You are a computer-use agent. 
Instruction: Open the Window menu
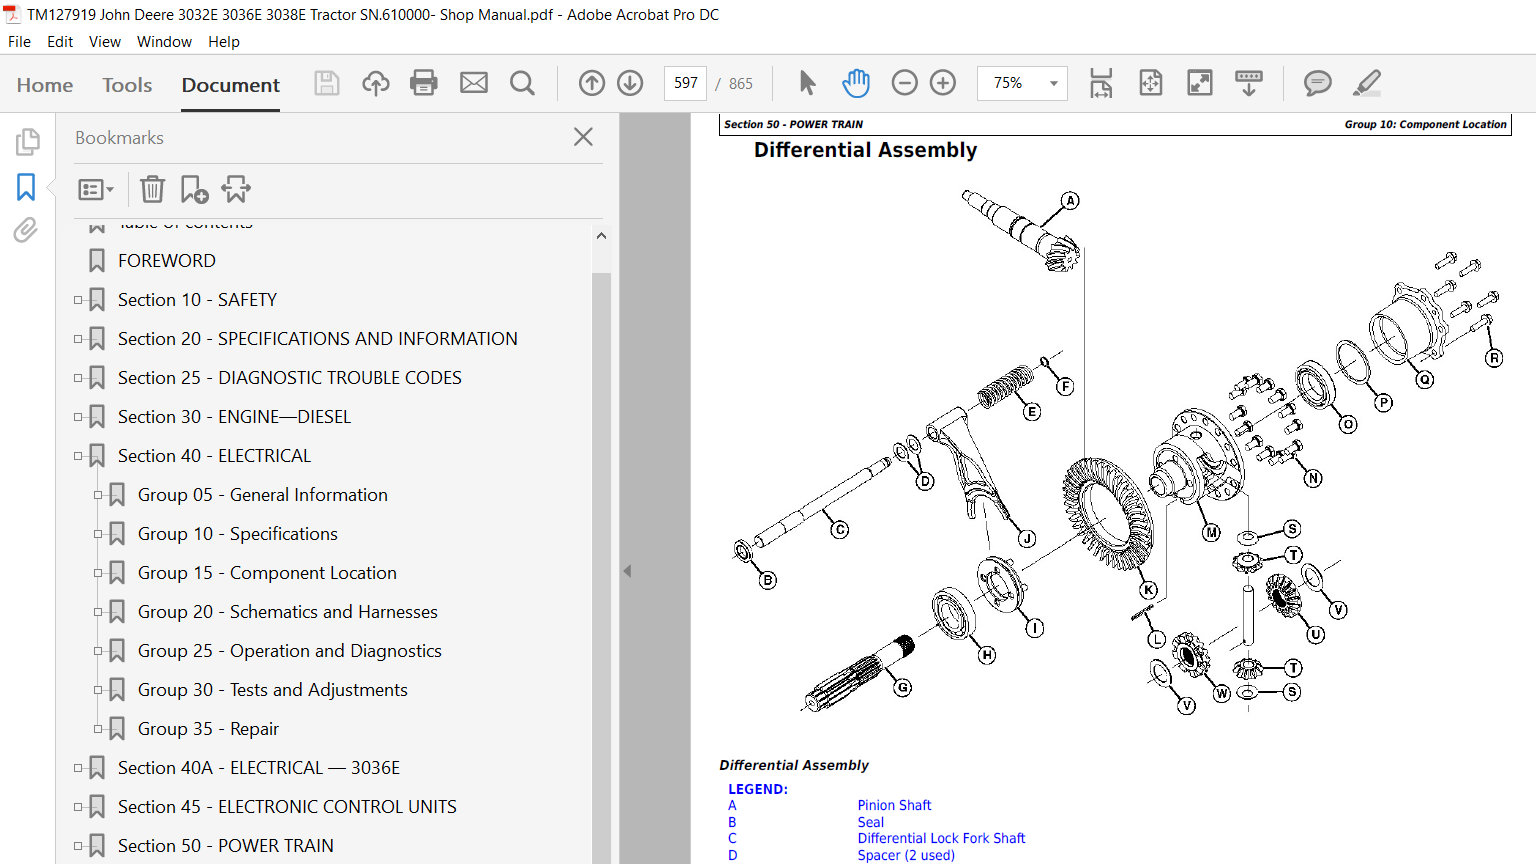(x=164, y=42)
